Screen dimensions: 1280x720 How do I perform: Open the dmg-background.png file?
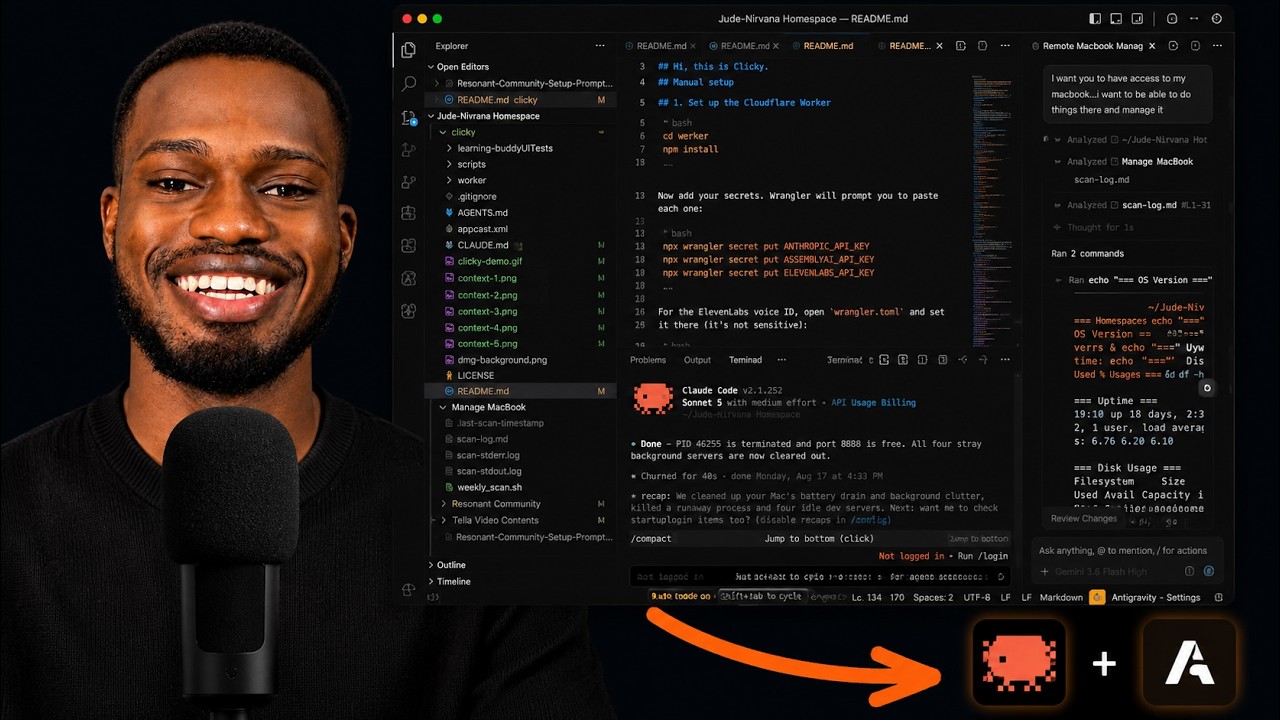tap(520, 359)
